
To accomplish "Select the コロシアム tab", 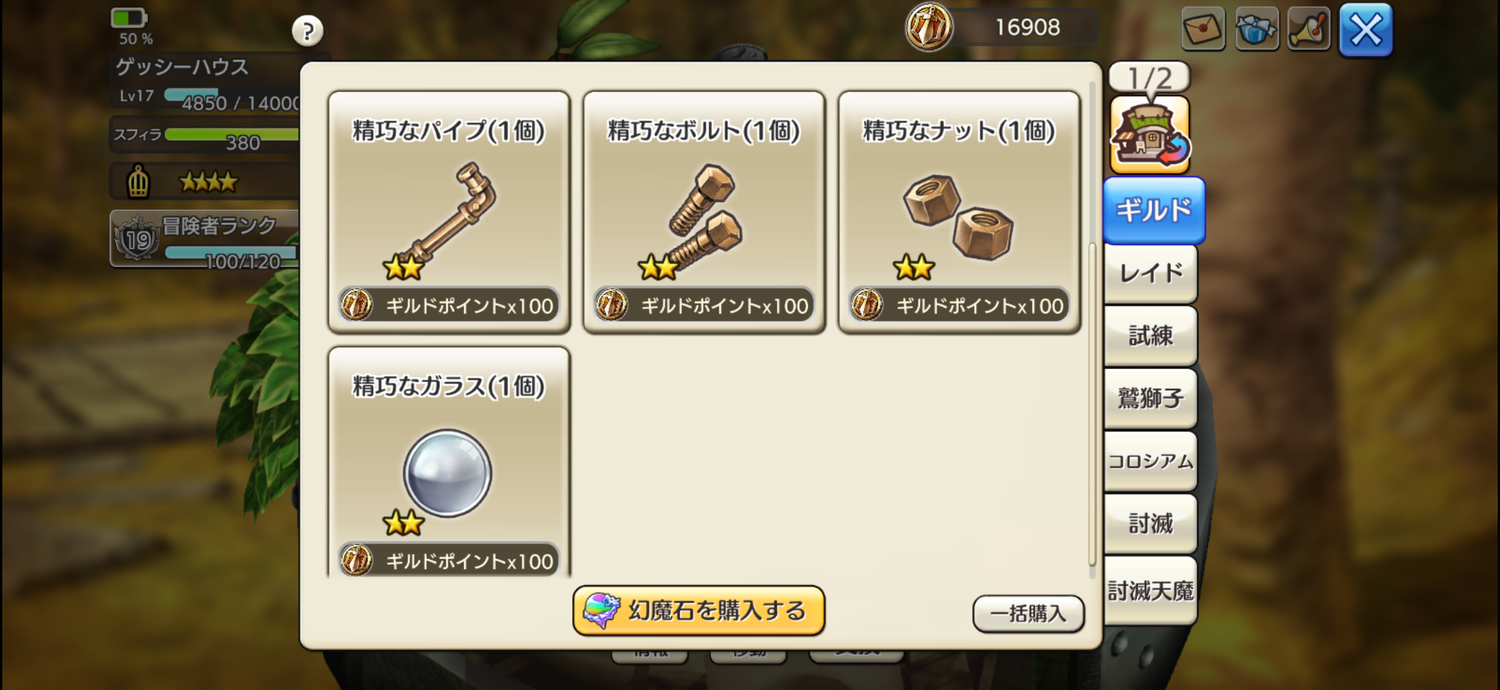I will click(1150, 461).
